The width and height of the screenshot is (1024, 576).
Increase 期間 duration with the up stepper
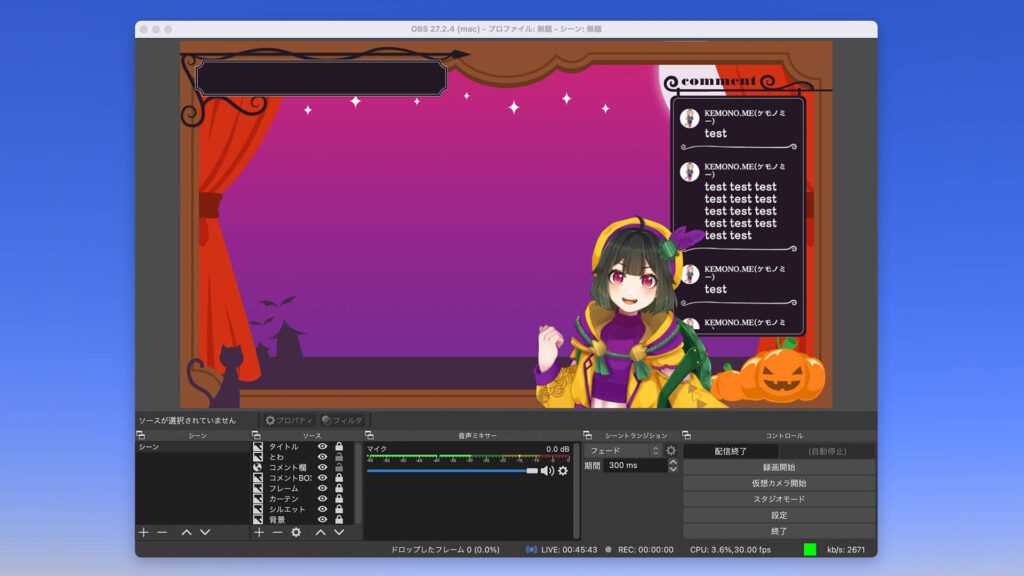[673, 461]
